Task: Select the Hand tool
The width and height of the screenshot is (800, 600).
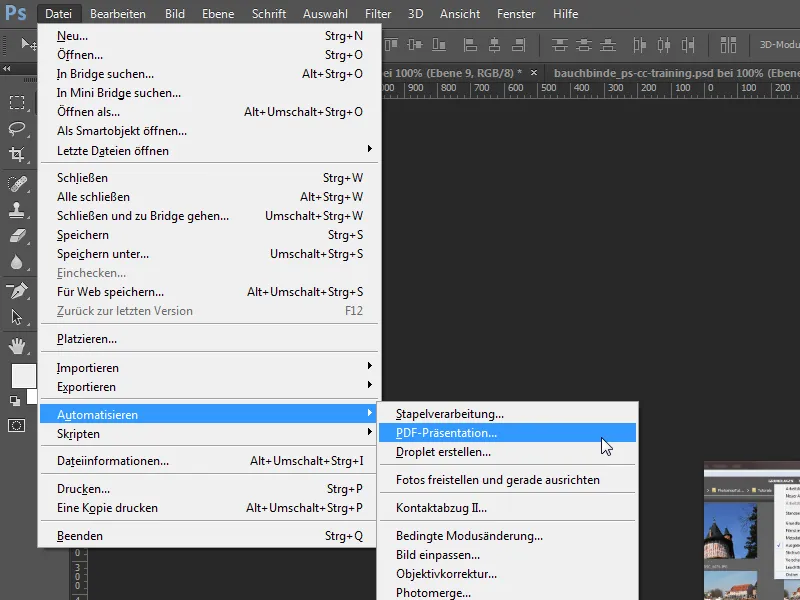Action: (x=17, y=346)
